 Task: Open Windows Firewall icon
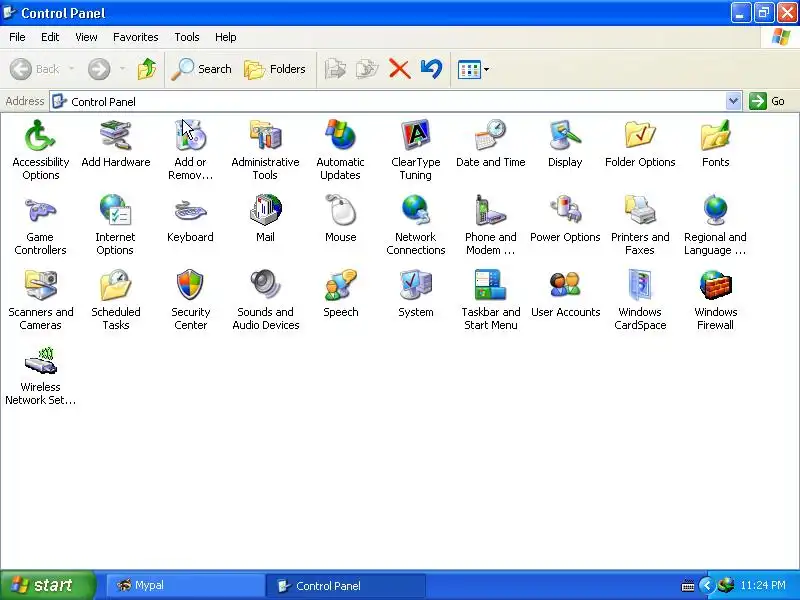coord(715,286)
